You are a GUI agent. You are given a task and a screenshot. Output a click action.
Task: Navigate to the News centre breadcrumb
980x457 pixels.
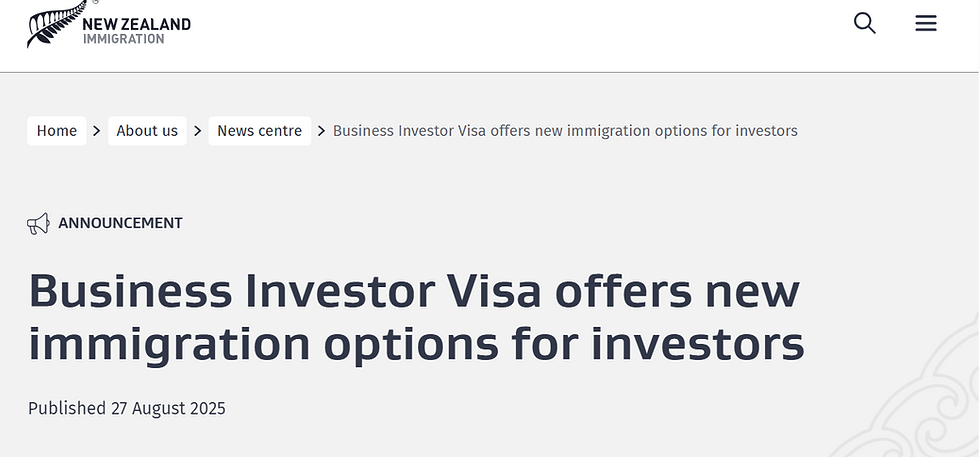259,131
